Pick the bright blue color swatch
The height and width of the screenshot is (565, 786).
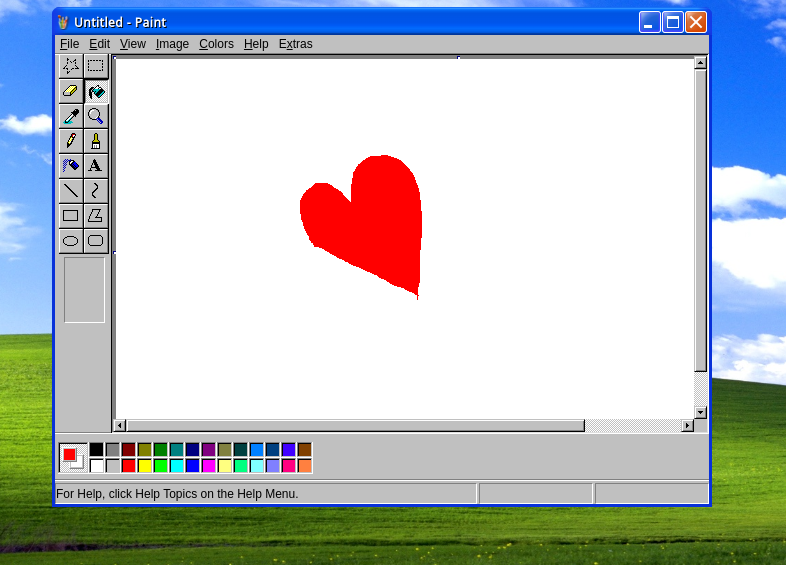click(192, 466)
